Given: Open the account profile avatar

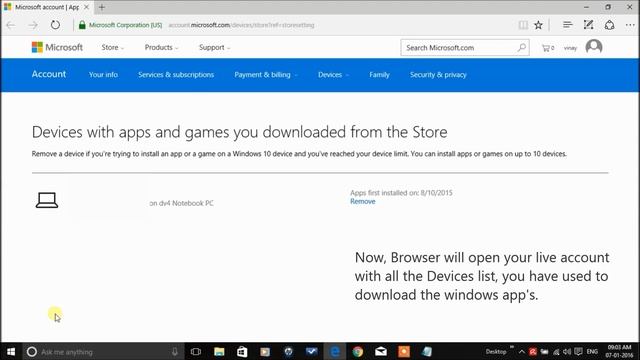Looking at the screenshot, I should (593, 47).
